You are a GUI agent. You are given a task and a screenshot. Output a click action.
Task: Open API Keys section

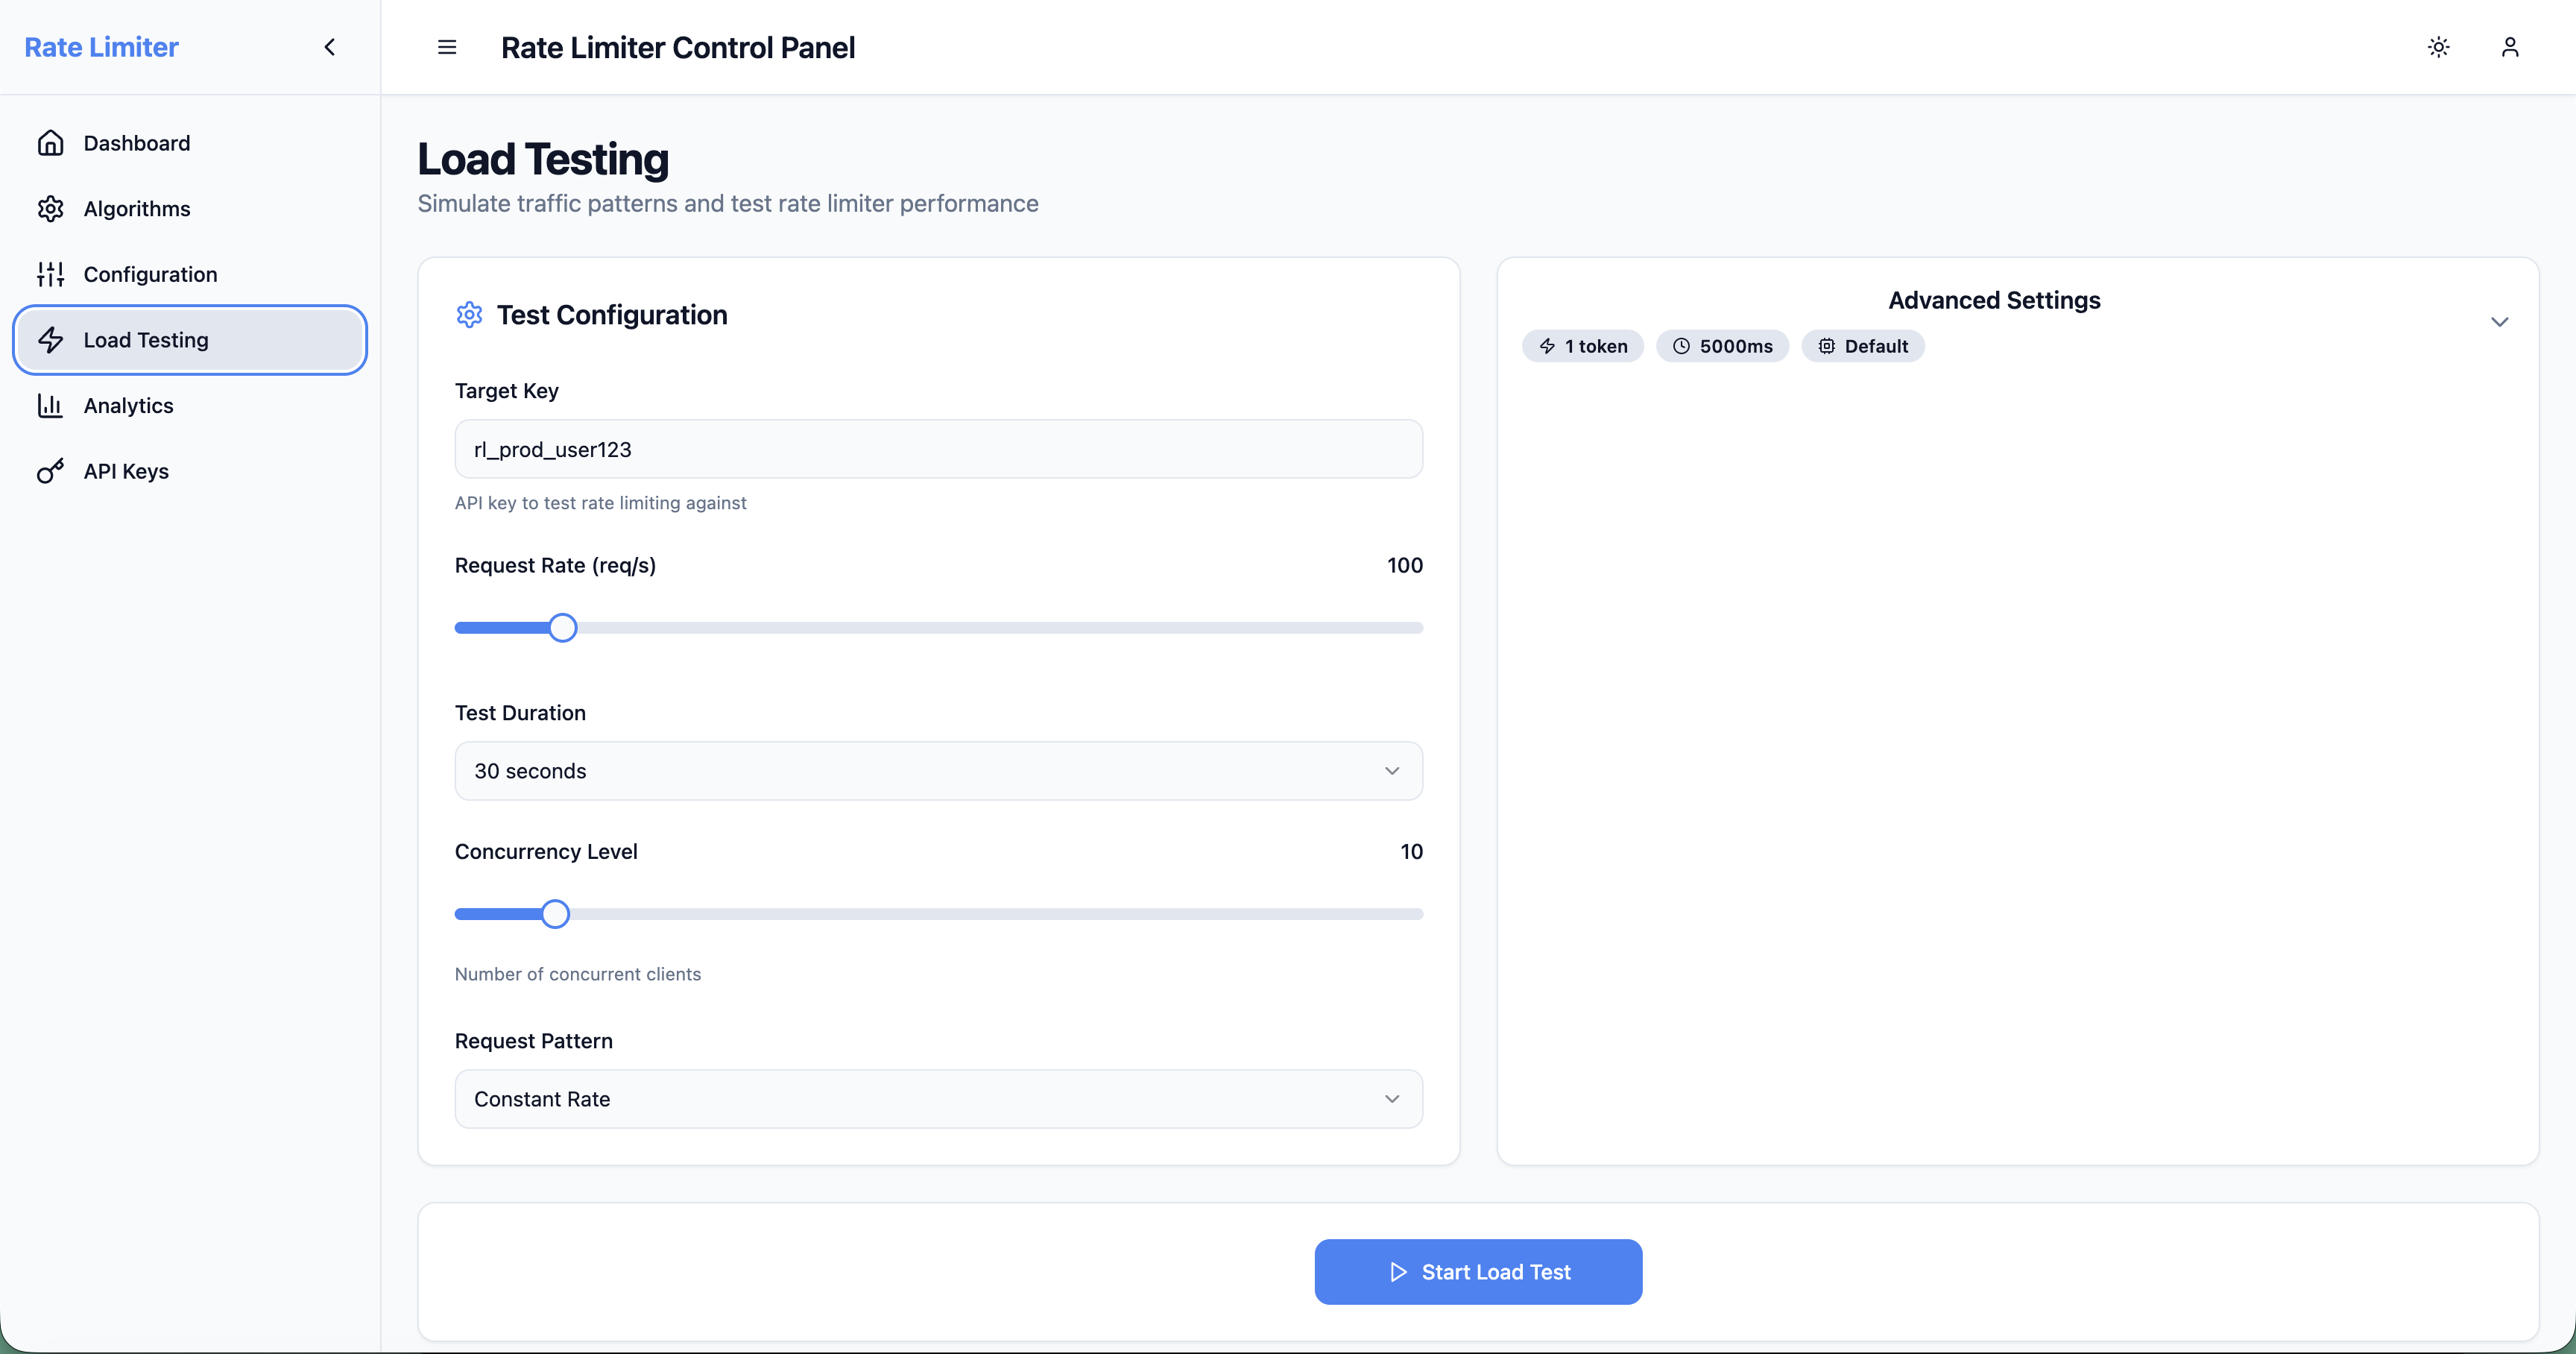point(190,471)
